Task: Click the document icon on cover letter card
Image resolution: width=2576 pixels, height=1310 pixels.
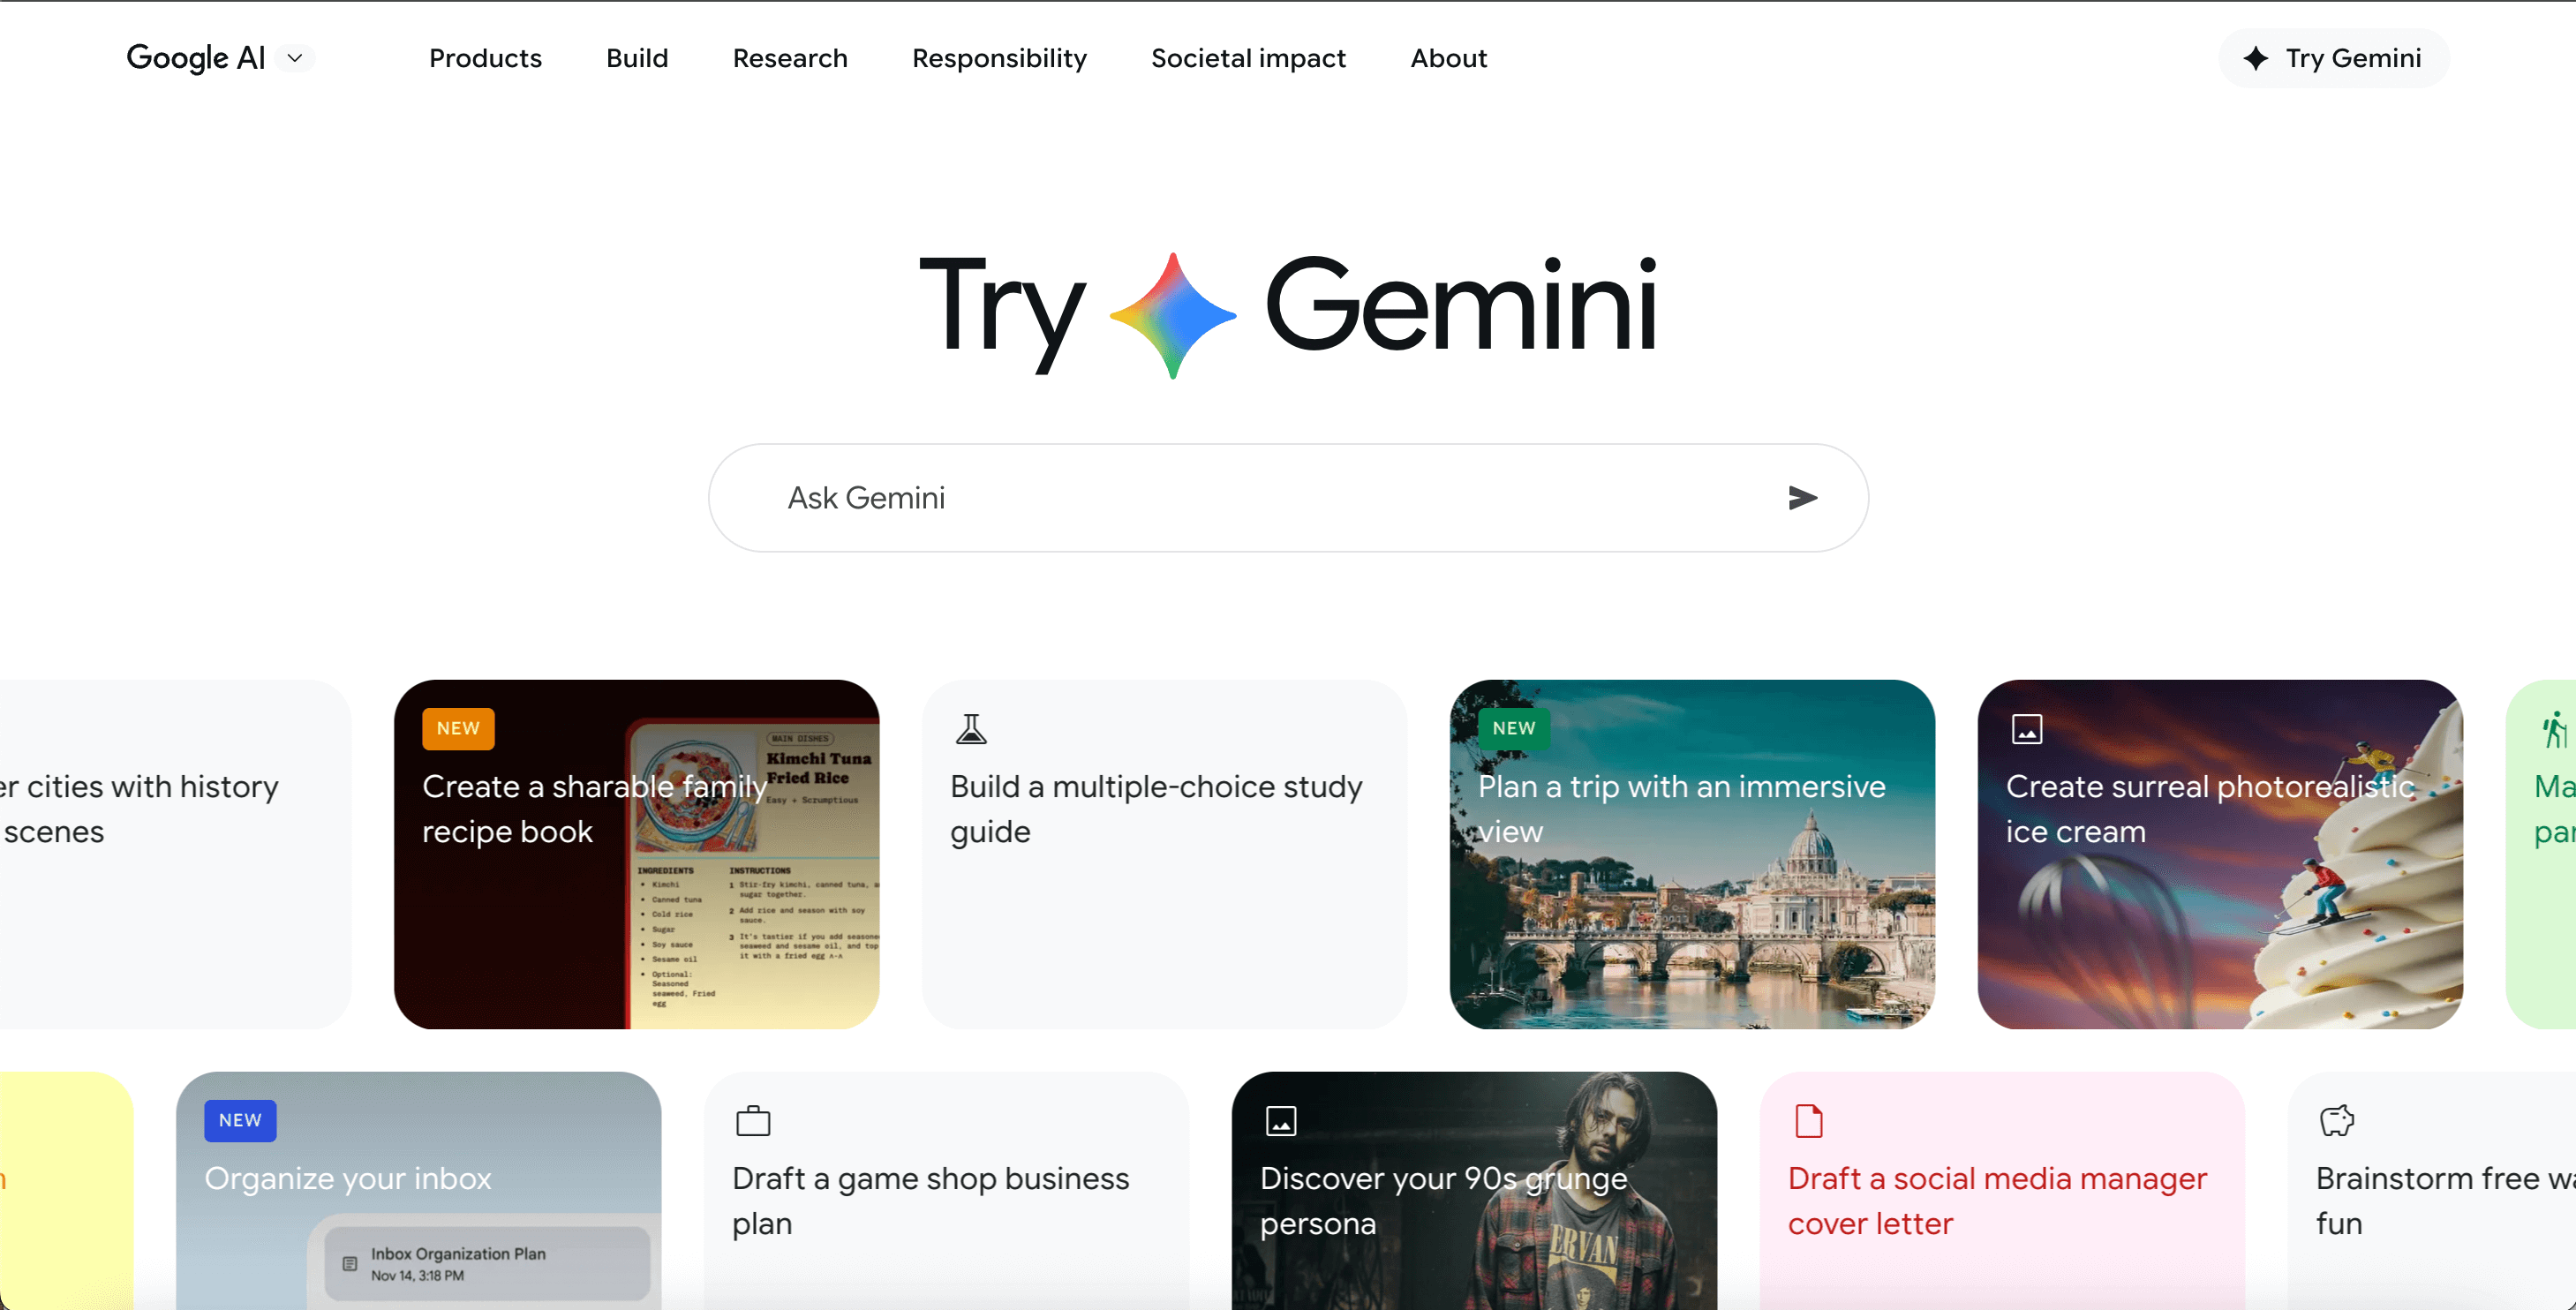Action: (x=1809, y=1121)
